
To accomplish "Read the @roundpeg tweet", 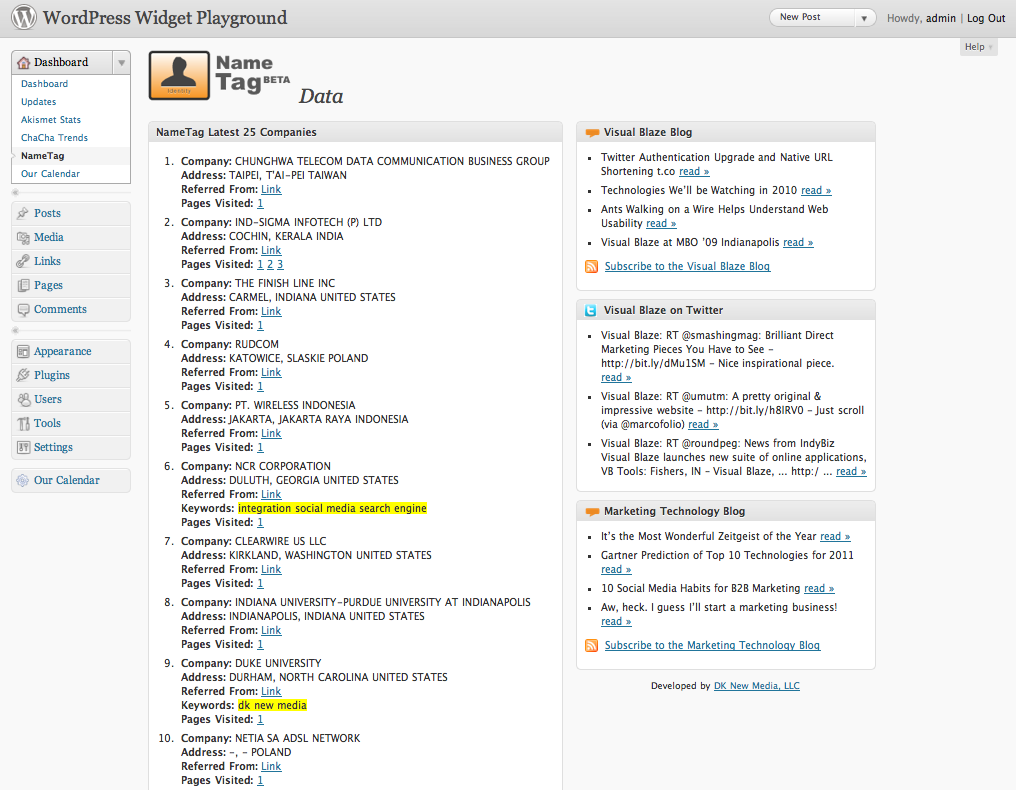I will point(851,472).
